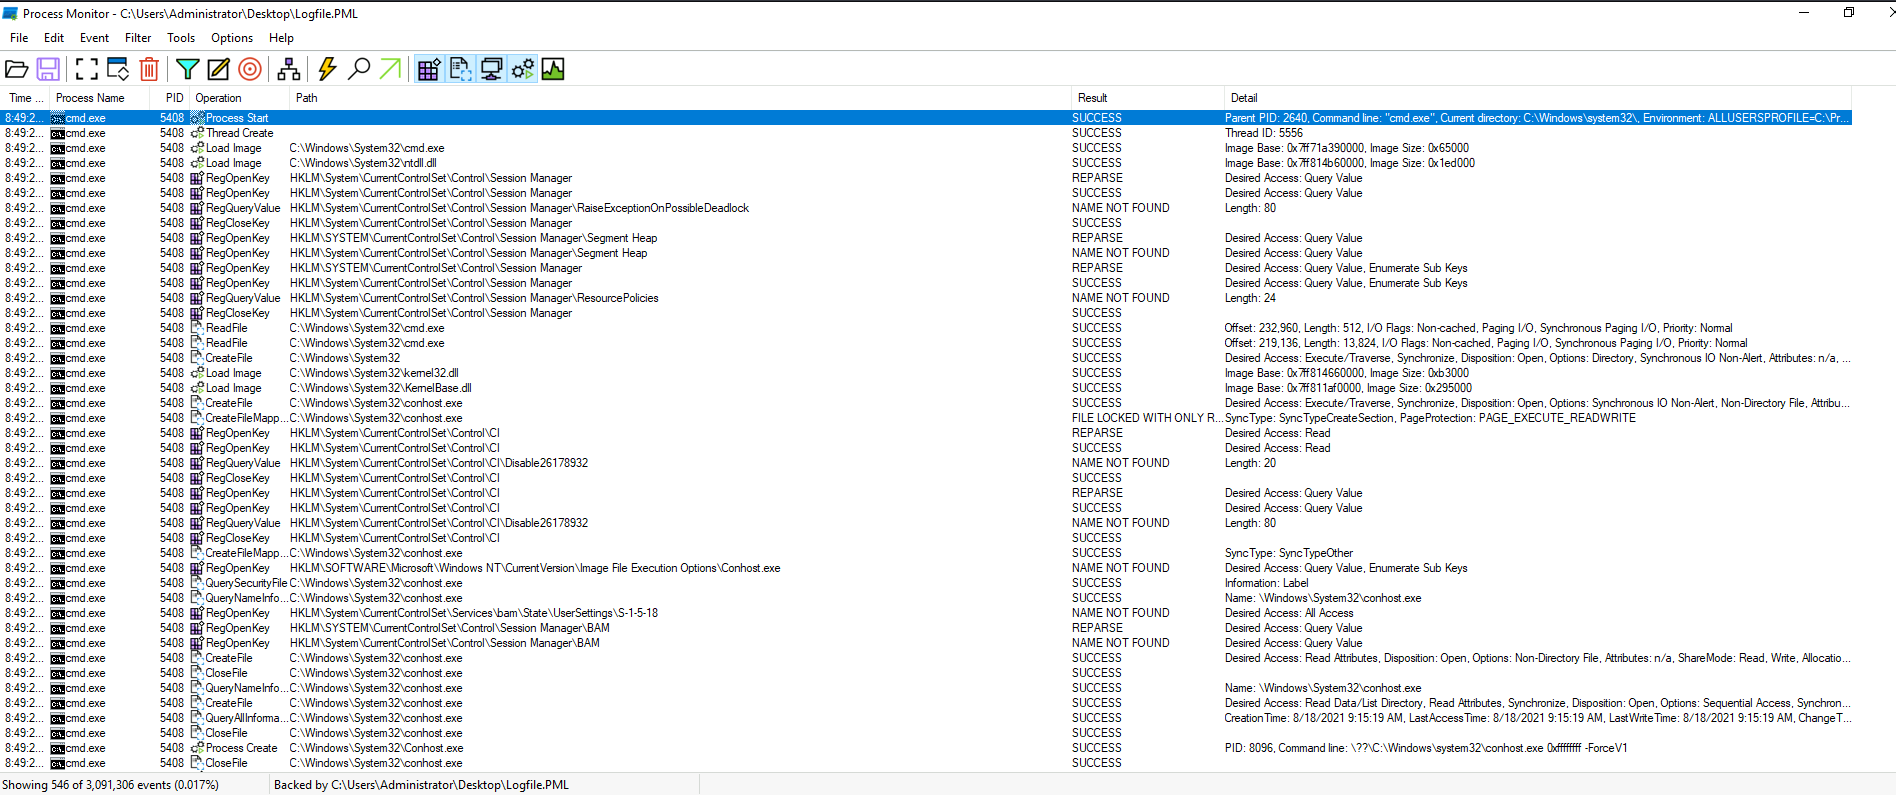This screenshot has height=795, width=1896.
Task: Show the Process Tree via toolbar icon
Action: pos(289,69)
